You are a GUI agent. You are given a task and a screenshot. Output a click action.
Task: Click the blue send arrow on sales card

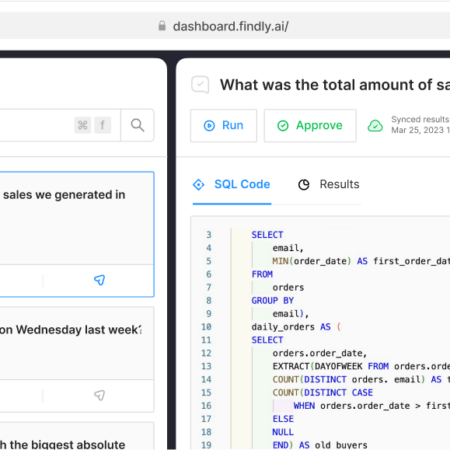(x=99, y=280)
